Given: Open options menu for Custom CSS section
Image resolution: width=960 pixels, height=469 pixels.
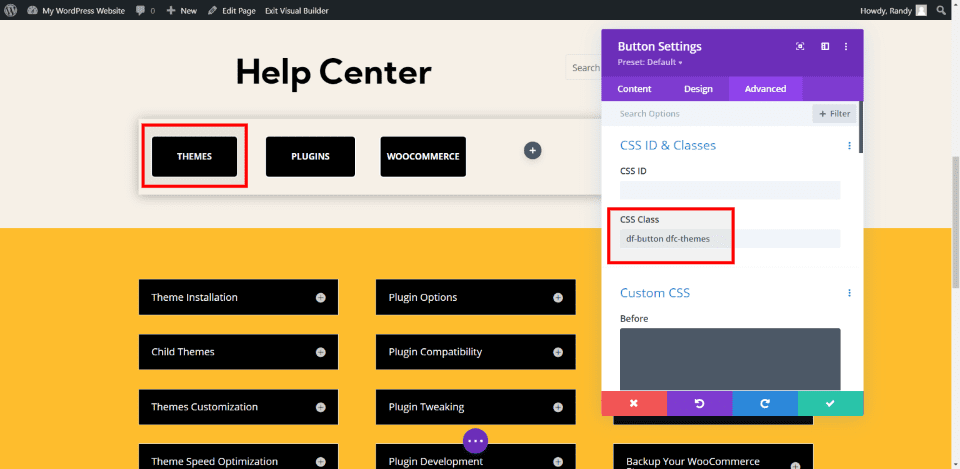Looking at the screenshot, I should click(x=849, y=293).
